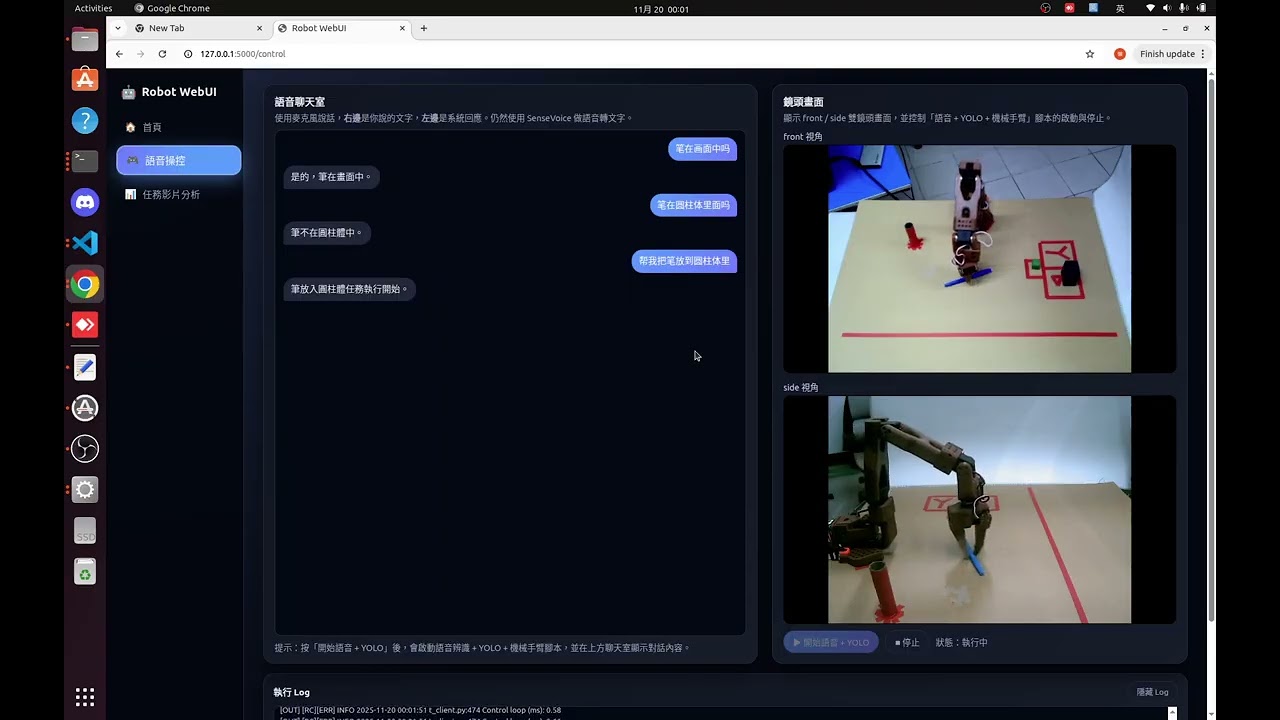Click the page vertical scrollbar
This screenshot has height=720, width=1280.
(1212, 350)
